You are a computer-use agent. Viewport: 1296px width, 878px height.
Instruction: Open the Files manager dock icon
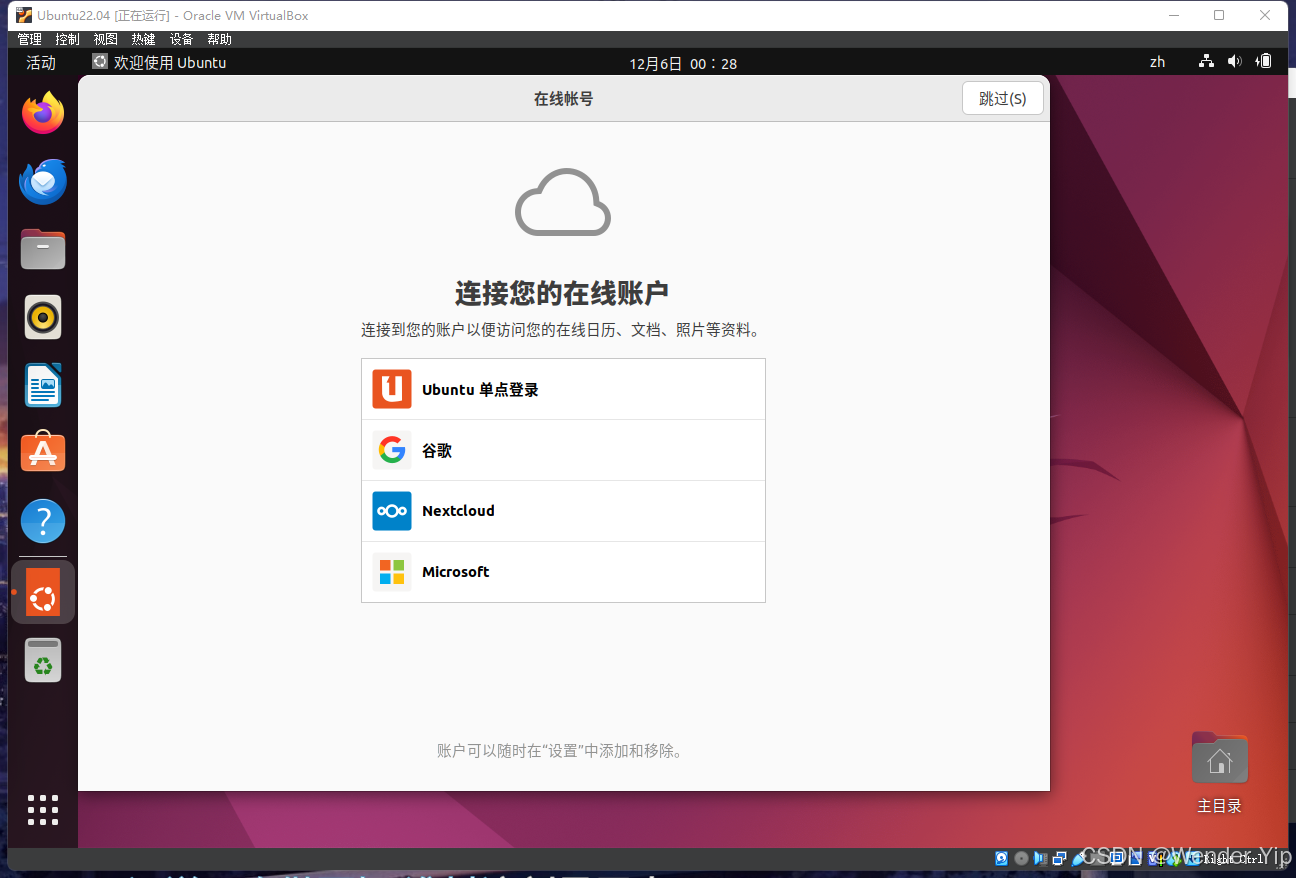pyautogui.click(x=43, y=249)
